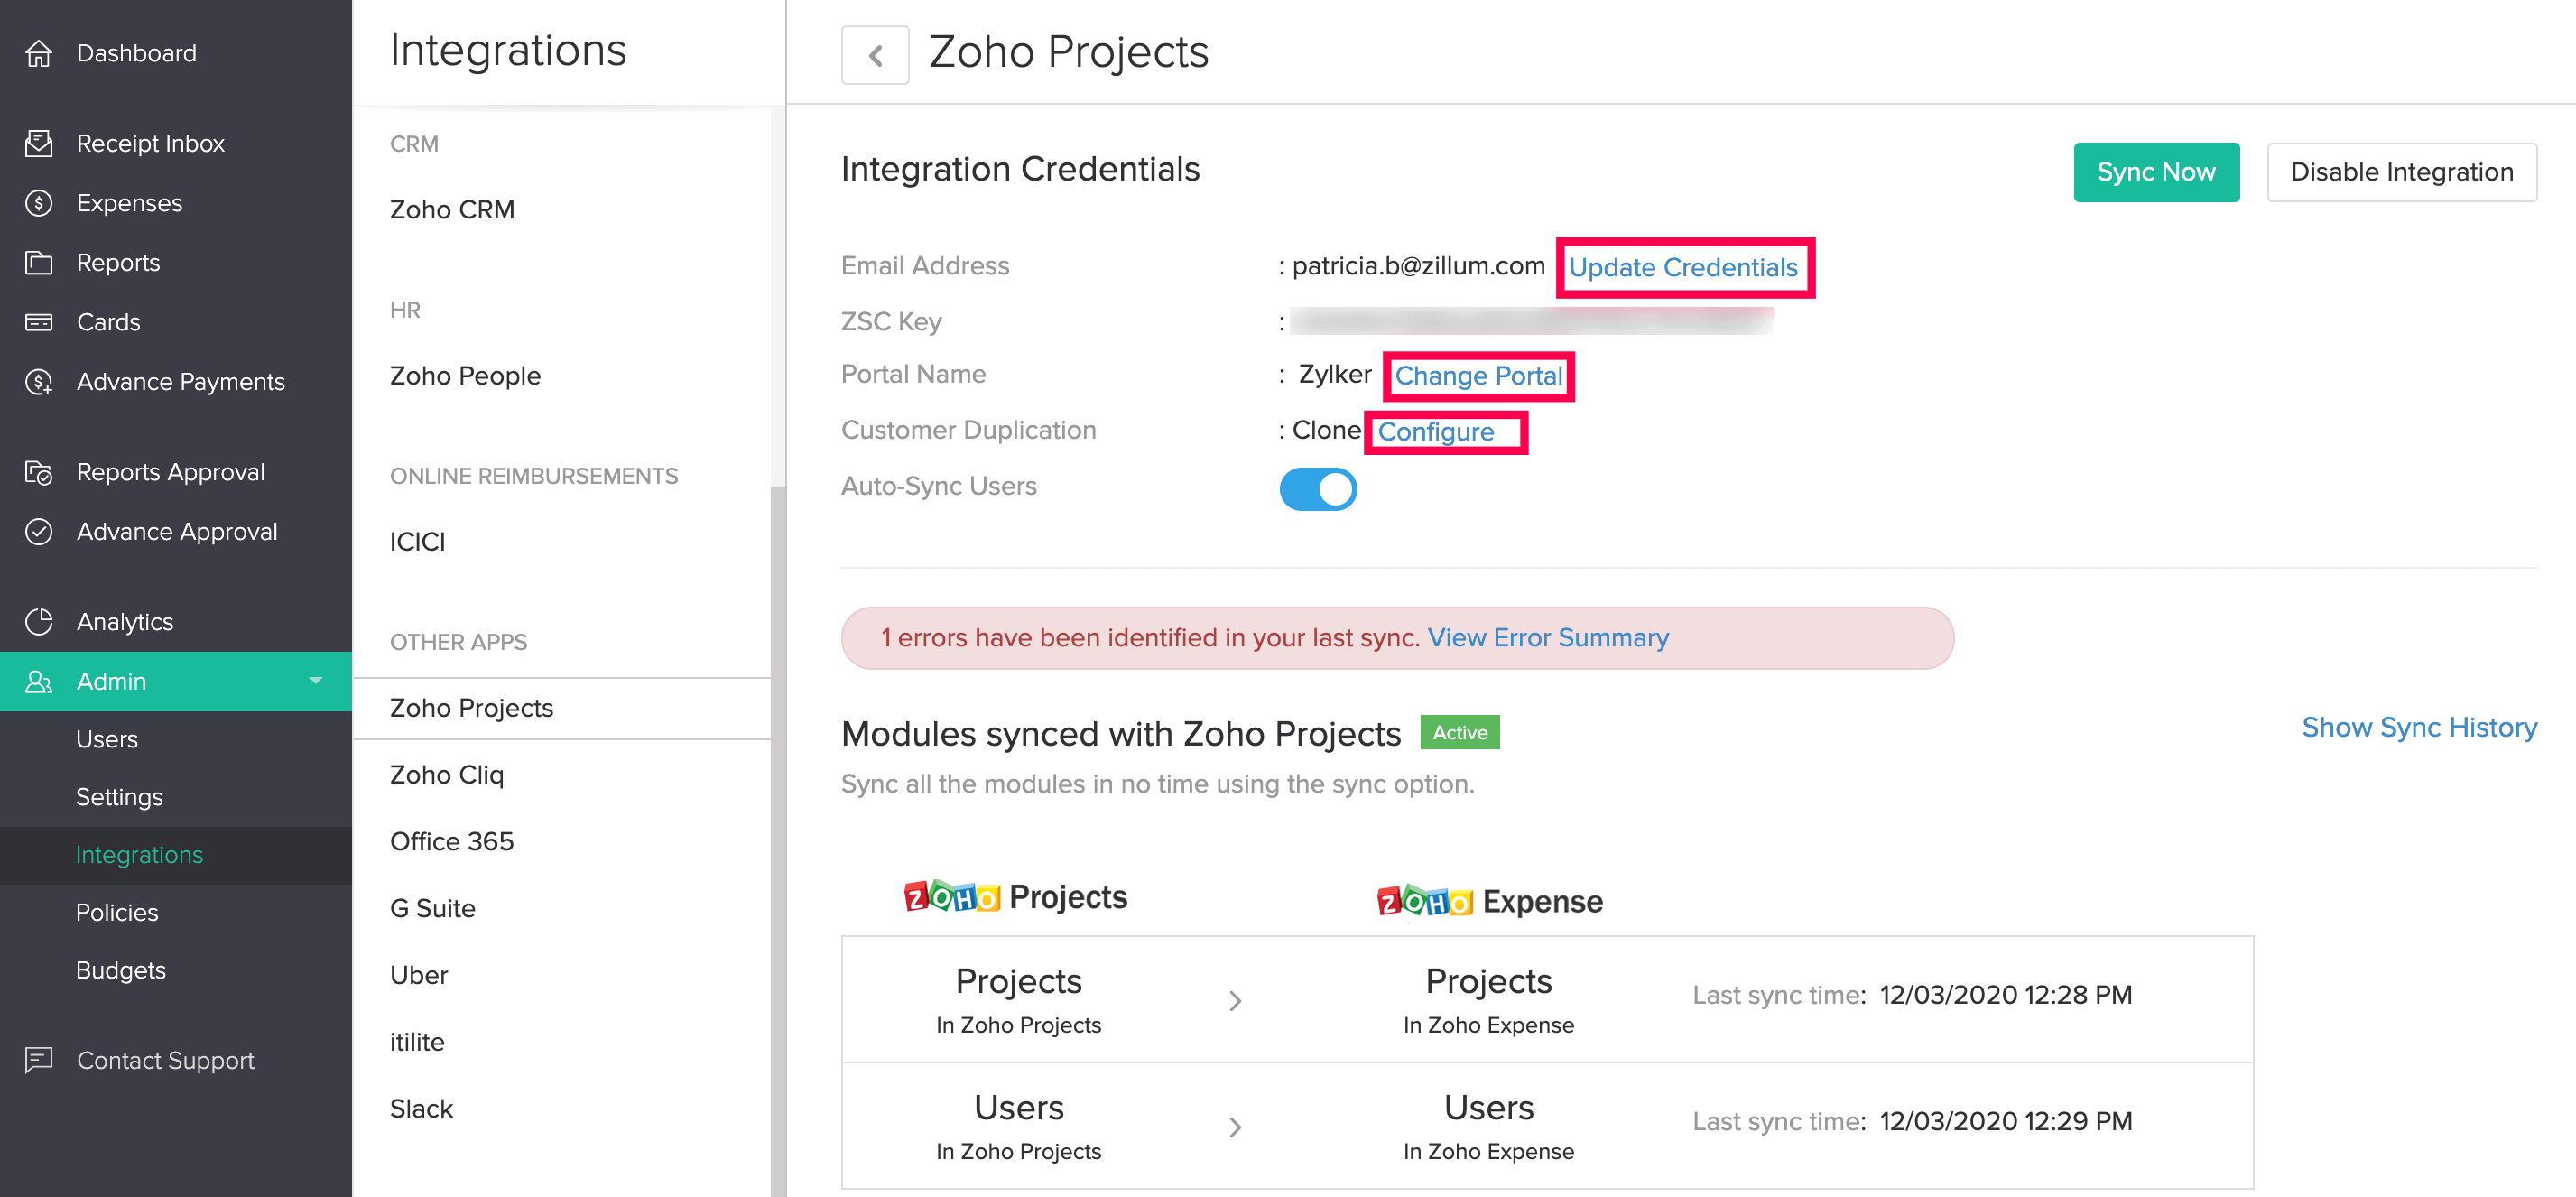Click the Contact Support chat icon
The height and width of the screenshot is (1197, 2576).
(x=39, y=1059)
